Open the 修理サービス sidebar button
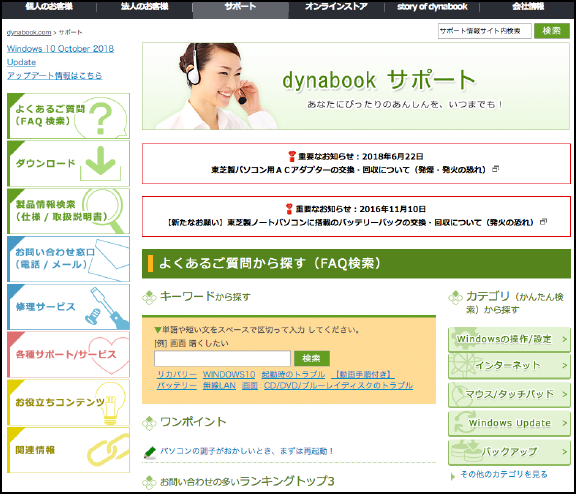This screenshot has height=494, width=576. point(68,307)
